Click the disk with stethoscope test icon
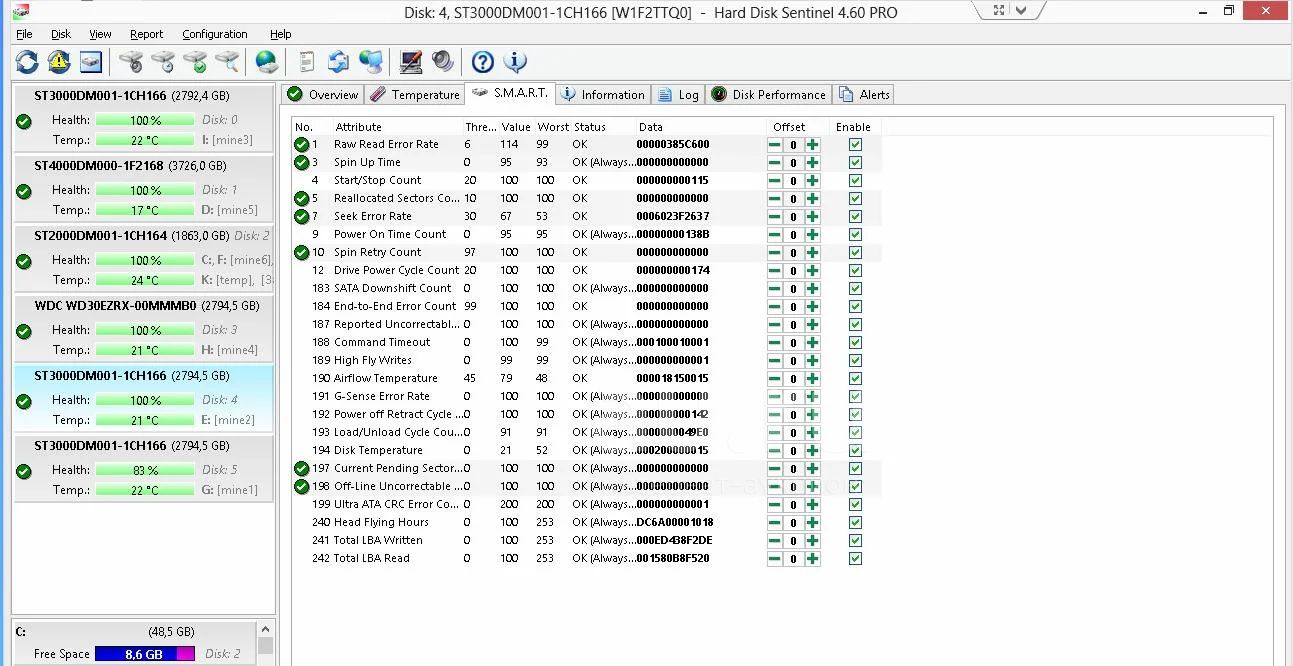This screenshot has height=666, width=1293. coord(131,62)
